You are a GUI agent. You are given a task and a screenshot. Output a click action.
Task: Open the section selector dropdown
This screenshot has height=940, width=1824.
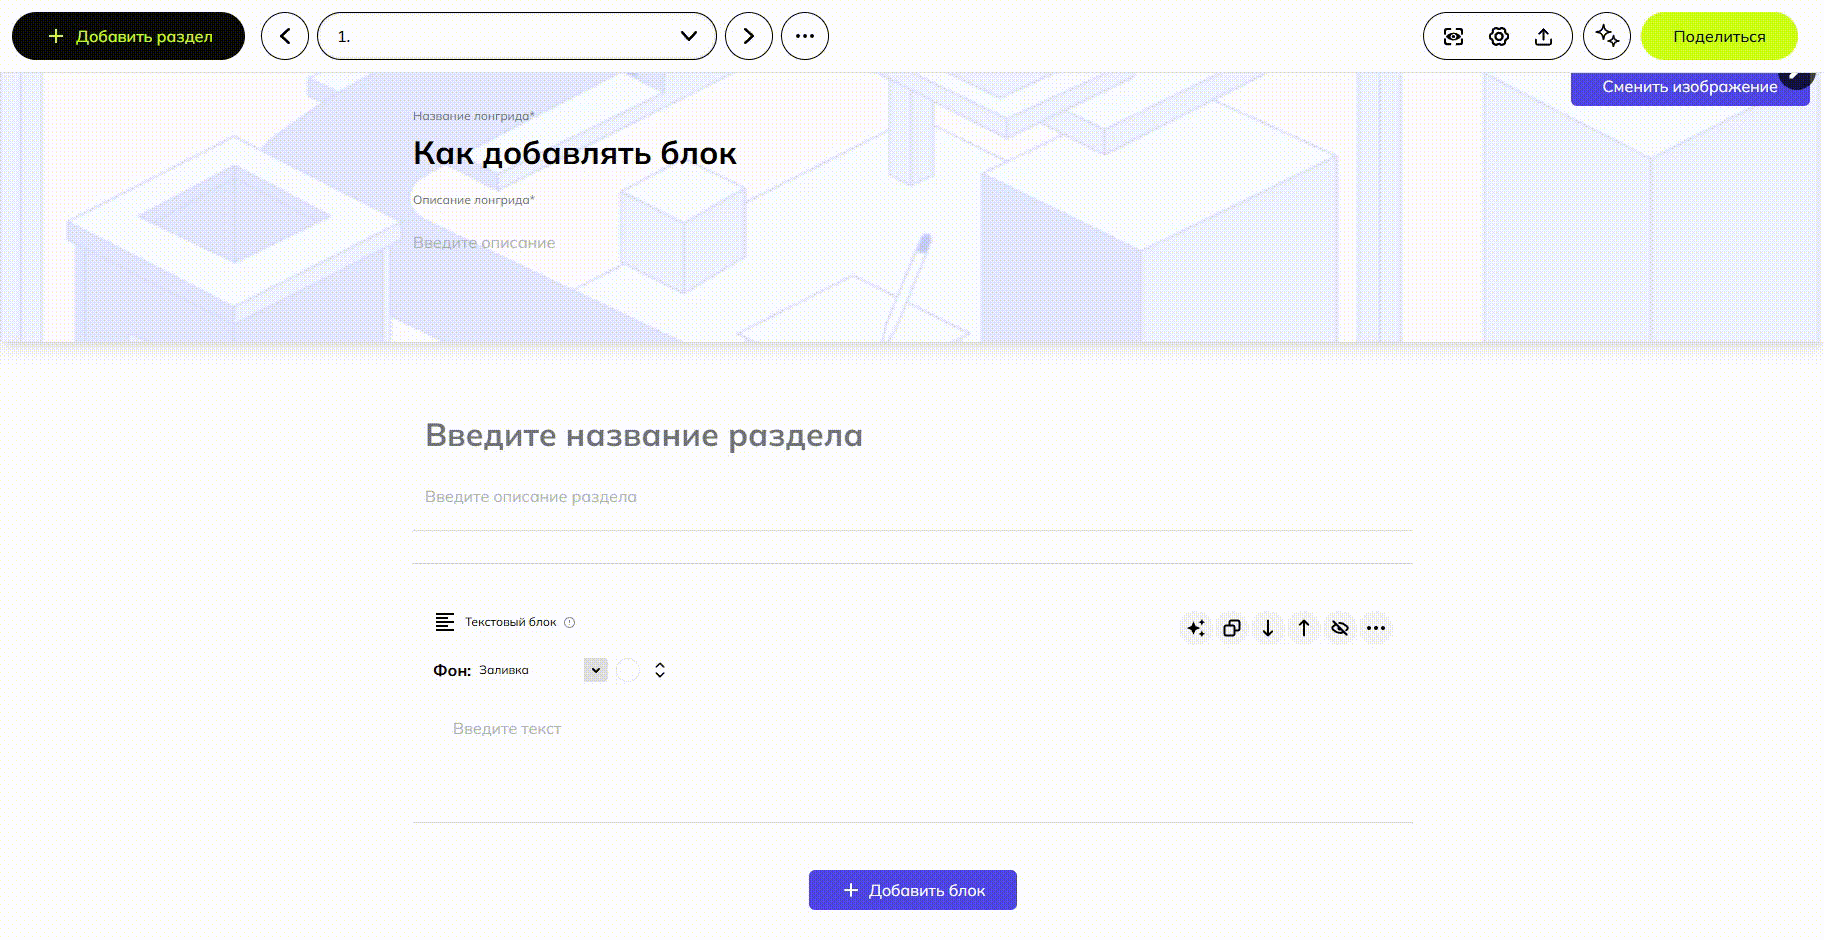(x=517, y=36)
